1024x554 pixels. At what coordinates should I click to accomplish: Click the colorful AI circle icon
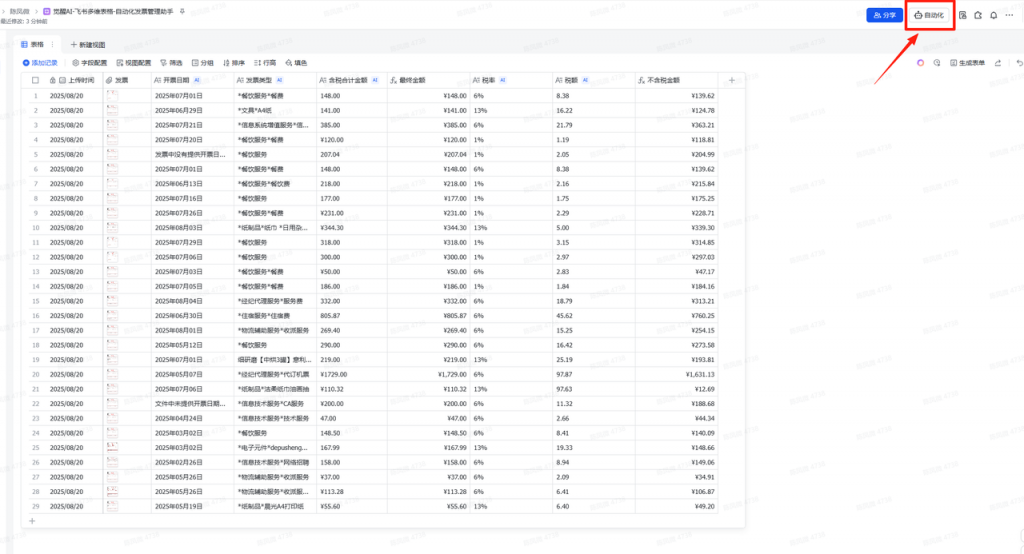click(920, 63)
